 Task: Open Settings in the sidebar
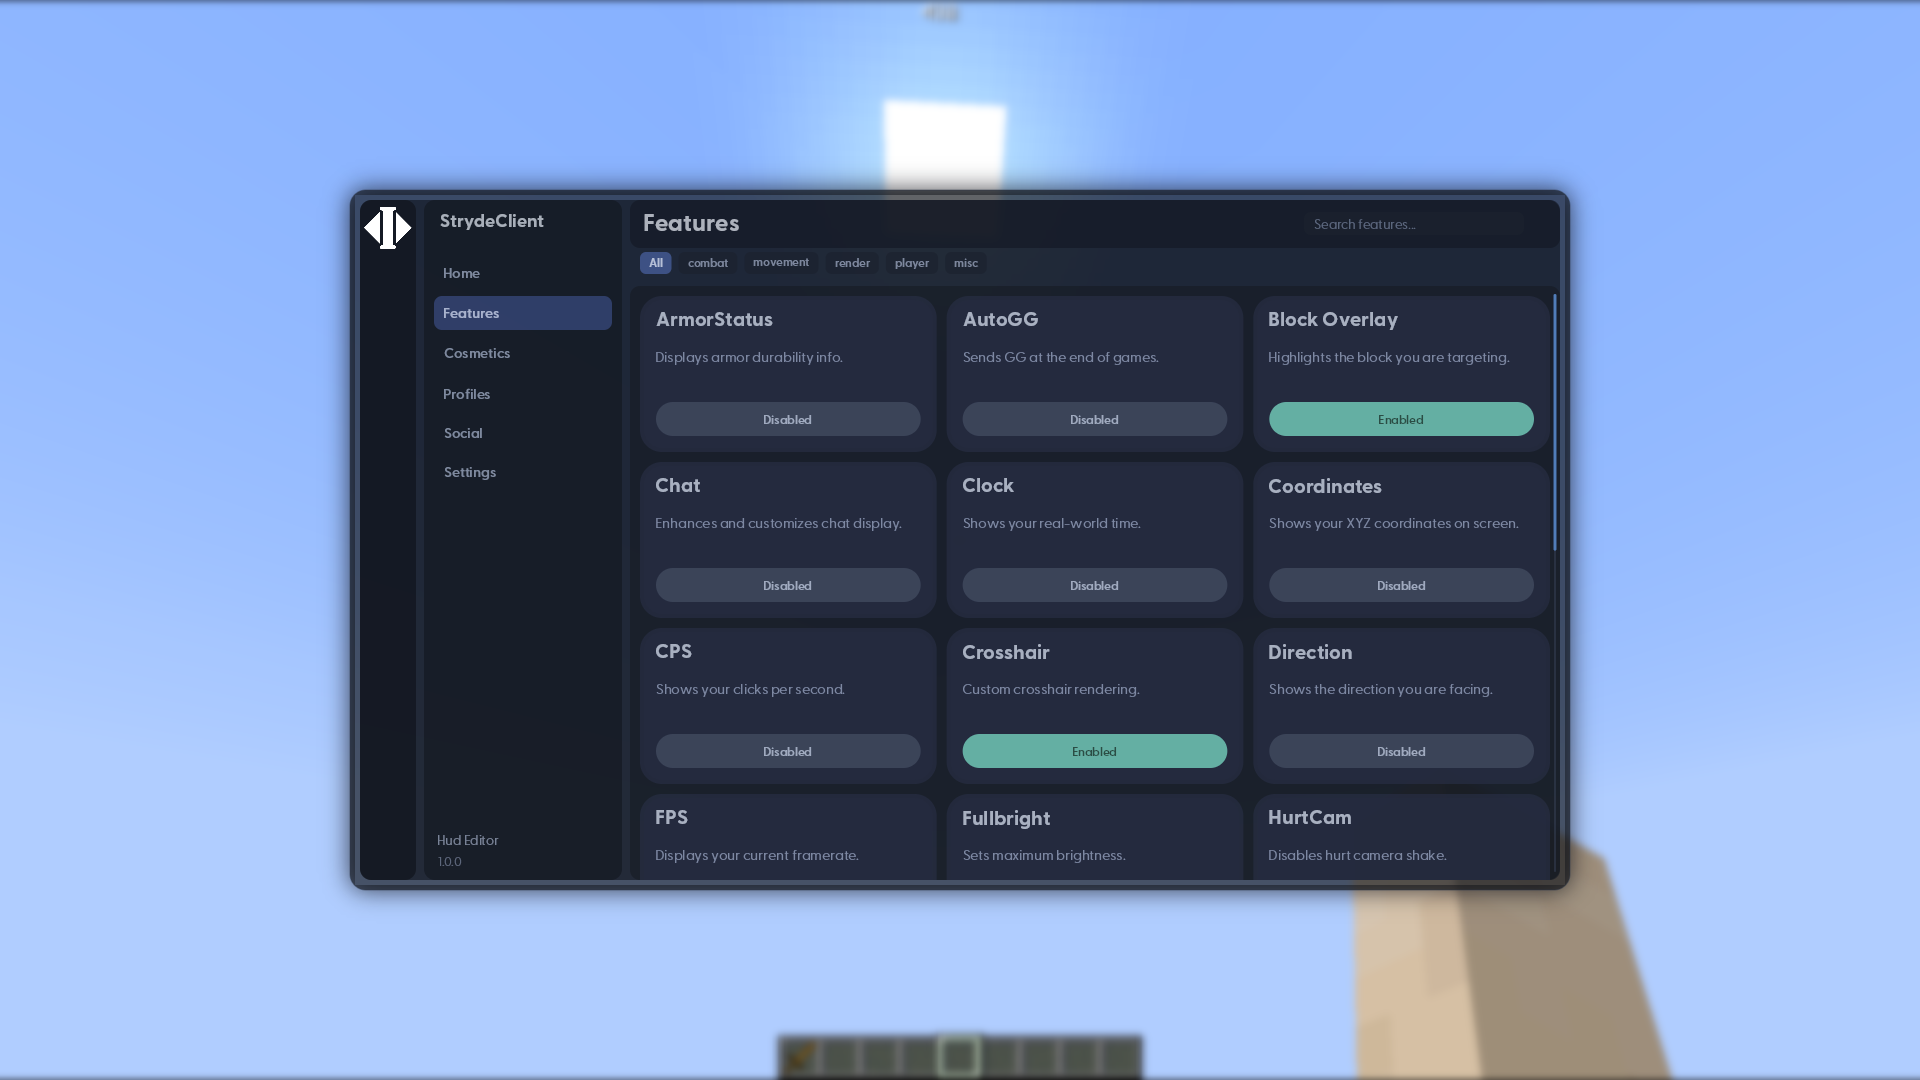tap(470, 472)
